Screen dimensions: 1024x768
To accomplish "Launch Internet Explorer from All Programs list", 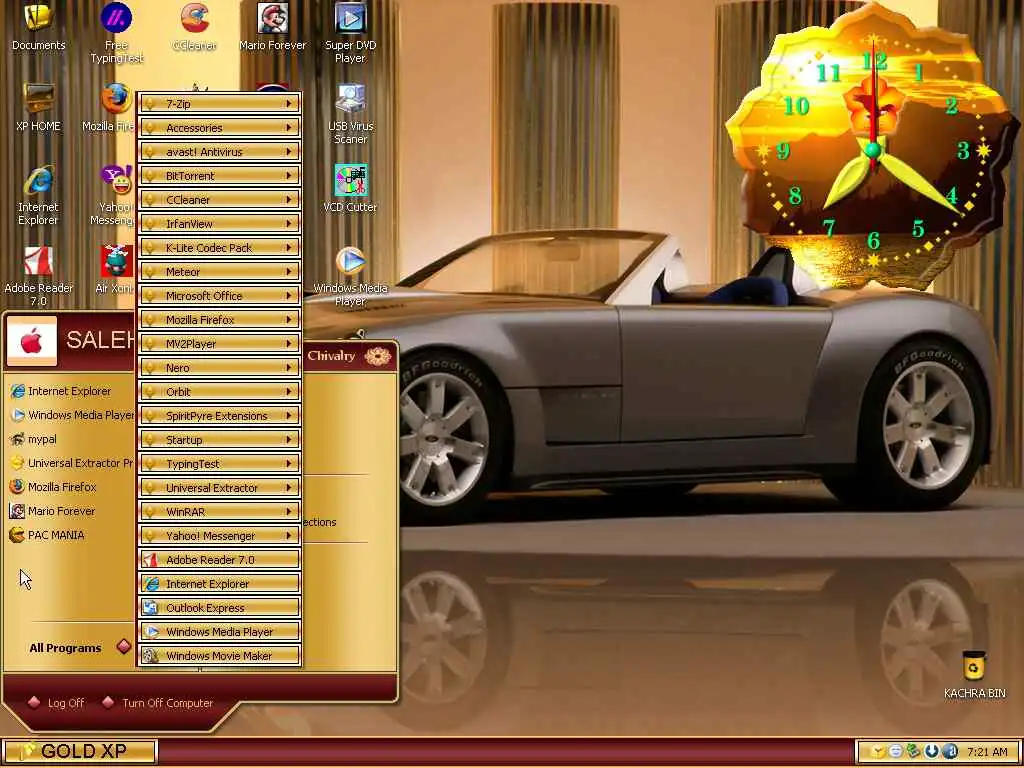I will tap(219, 584).
